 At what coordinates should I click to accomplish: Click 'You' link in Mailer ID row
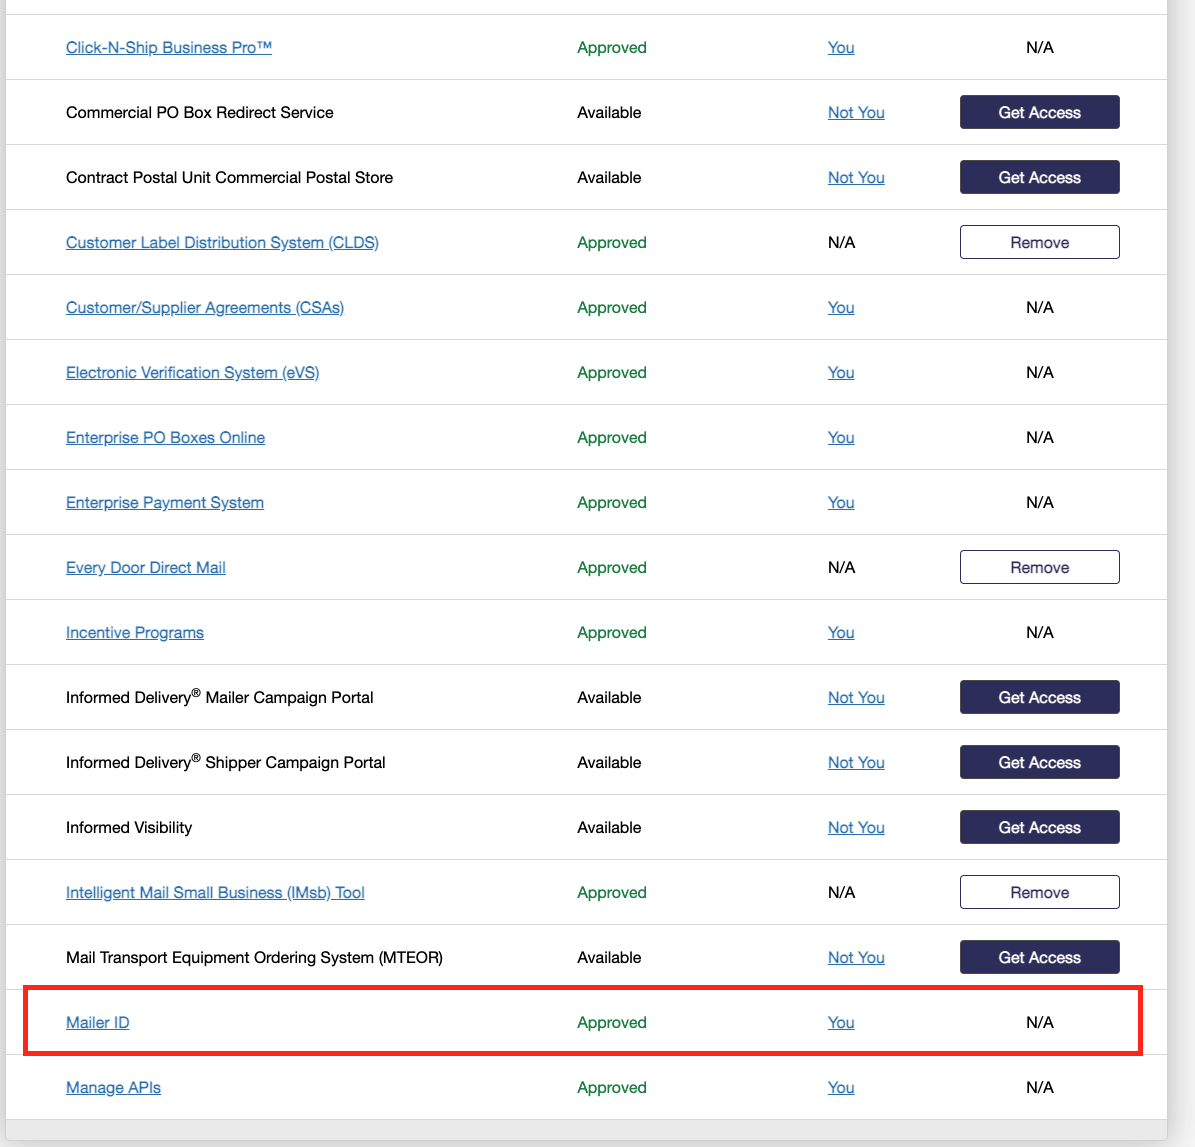[x=841, y=1022]
